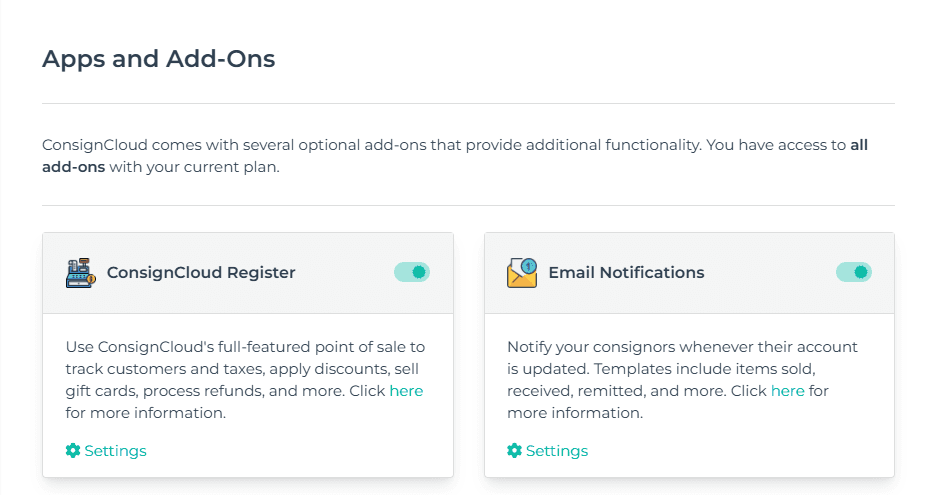Select the ConsignCloud Register card title

pyautogui.click(x=201, y=272)
